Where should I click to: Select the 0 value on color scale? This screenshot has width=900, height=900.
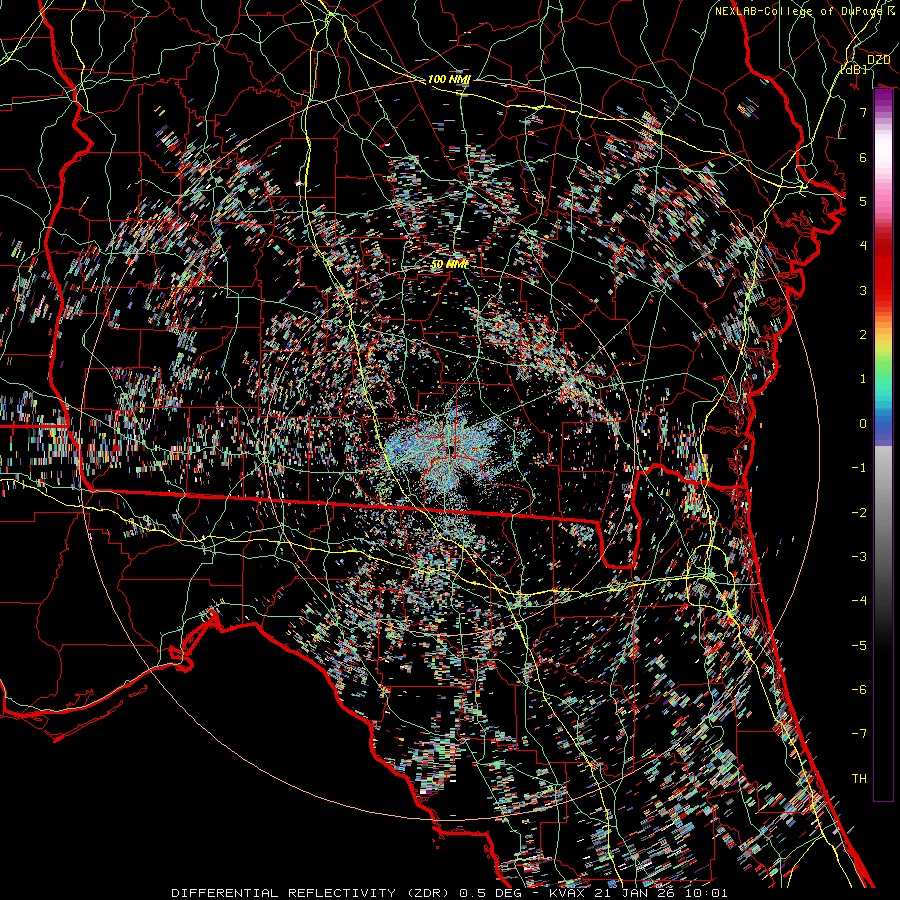click(863, 423)
